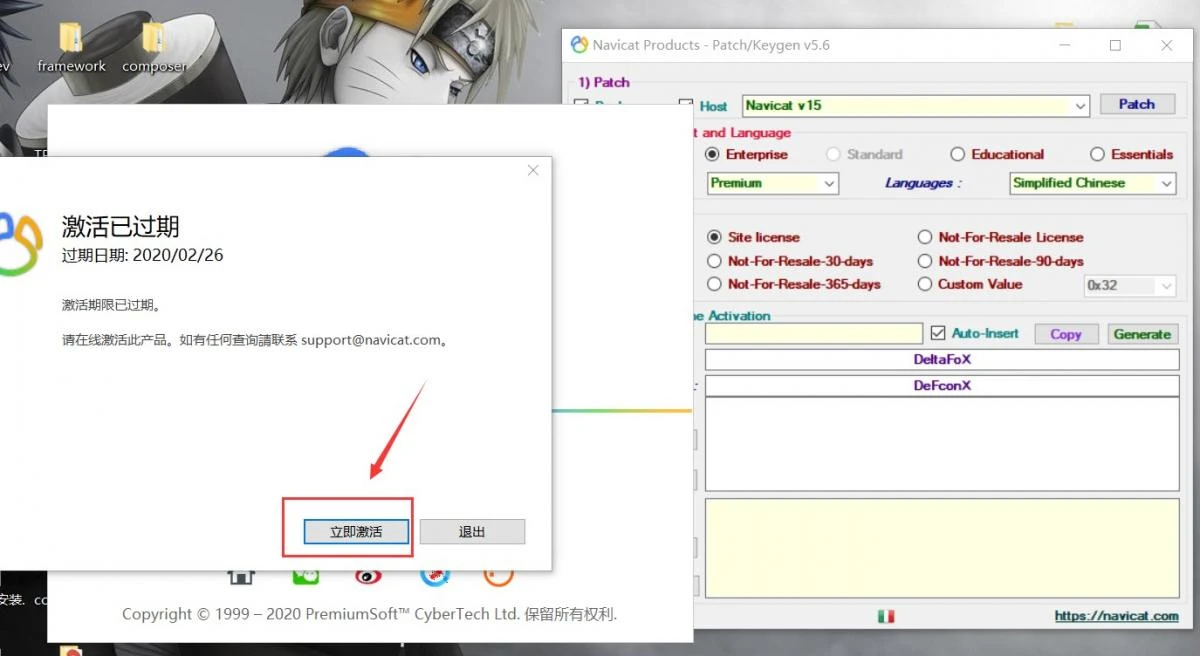
Task: Click the Generate button
Action: pos(1142,334)
